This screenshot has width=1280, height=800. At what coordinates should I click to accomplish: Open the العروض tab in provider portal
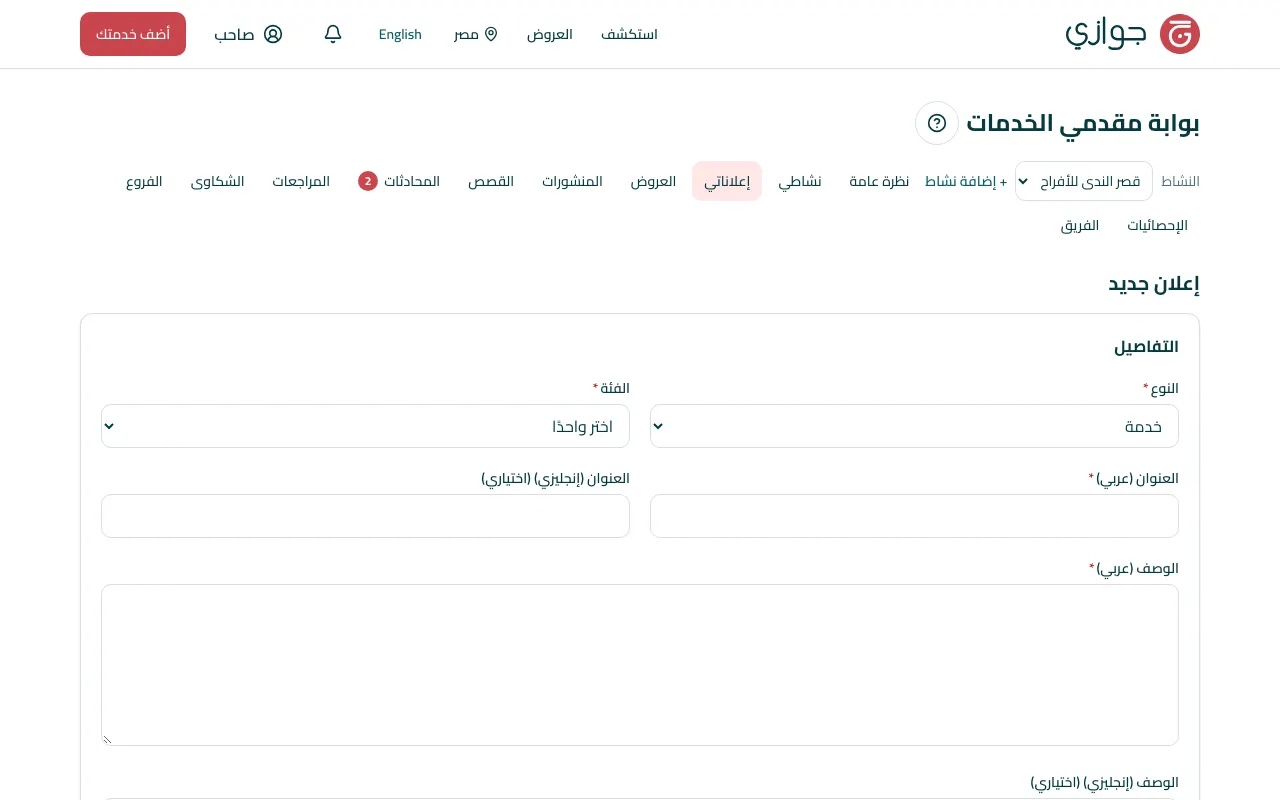pyautogui.click(x=653, y=181)
